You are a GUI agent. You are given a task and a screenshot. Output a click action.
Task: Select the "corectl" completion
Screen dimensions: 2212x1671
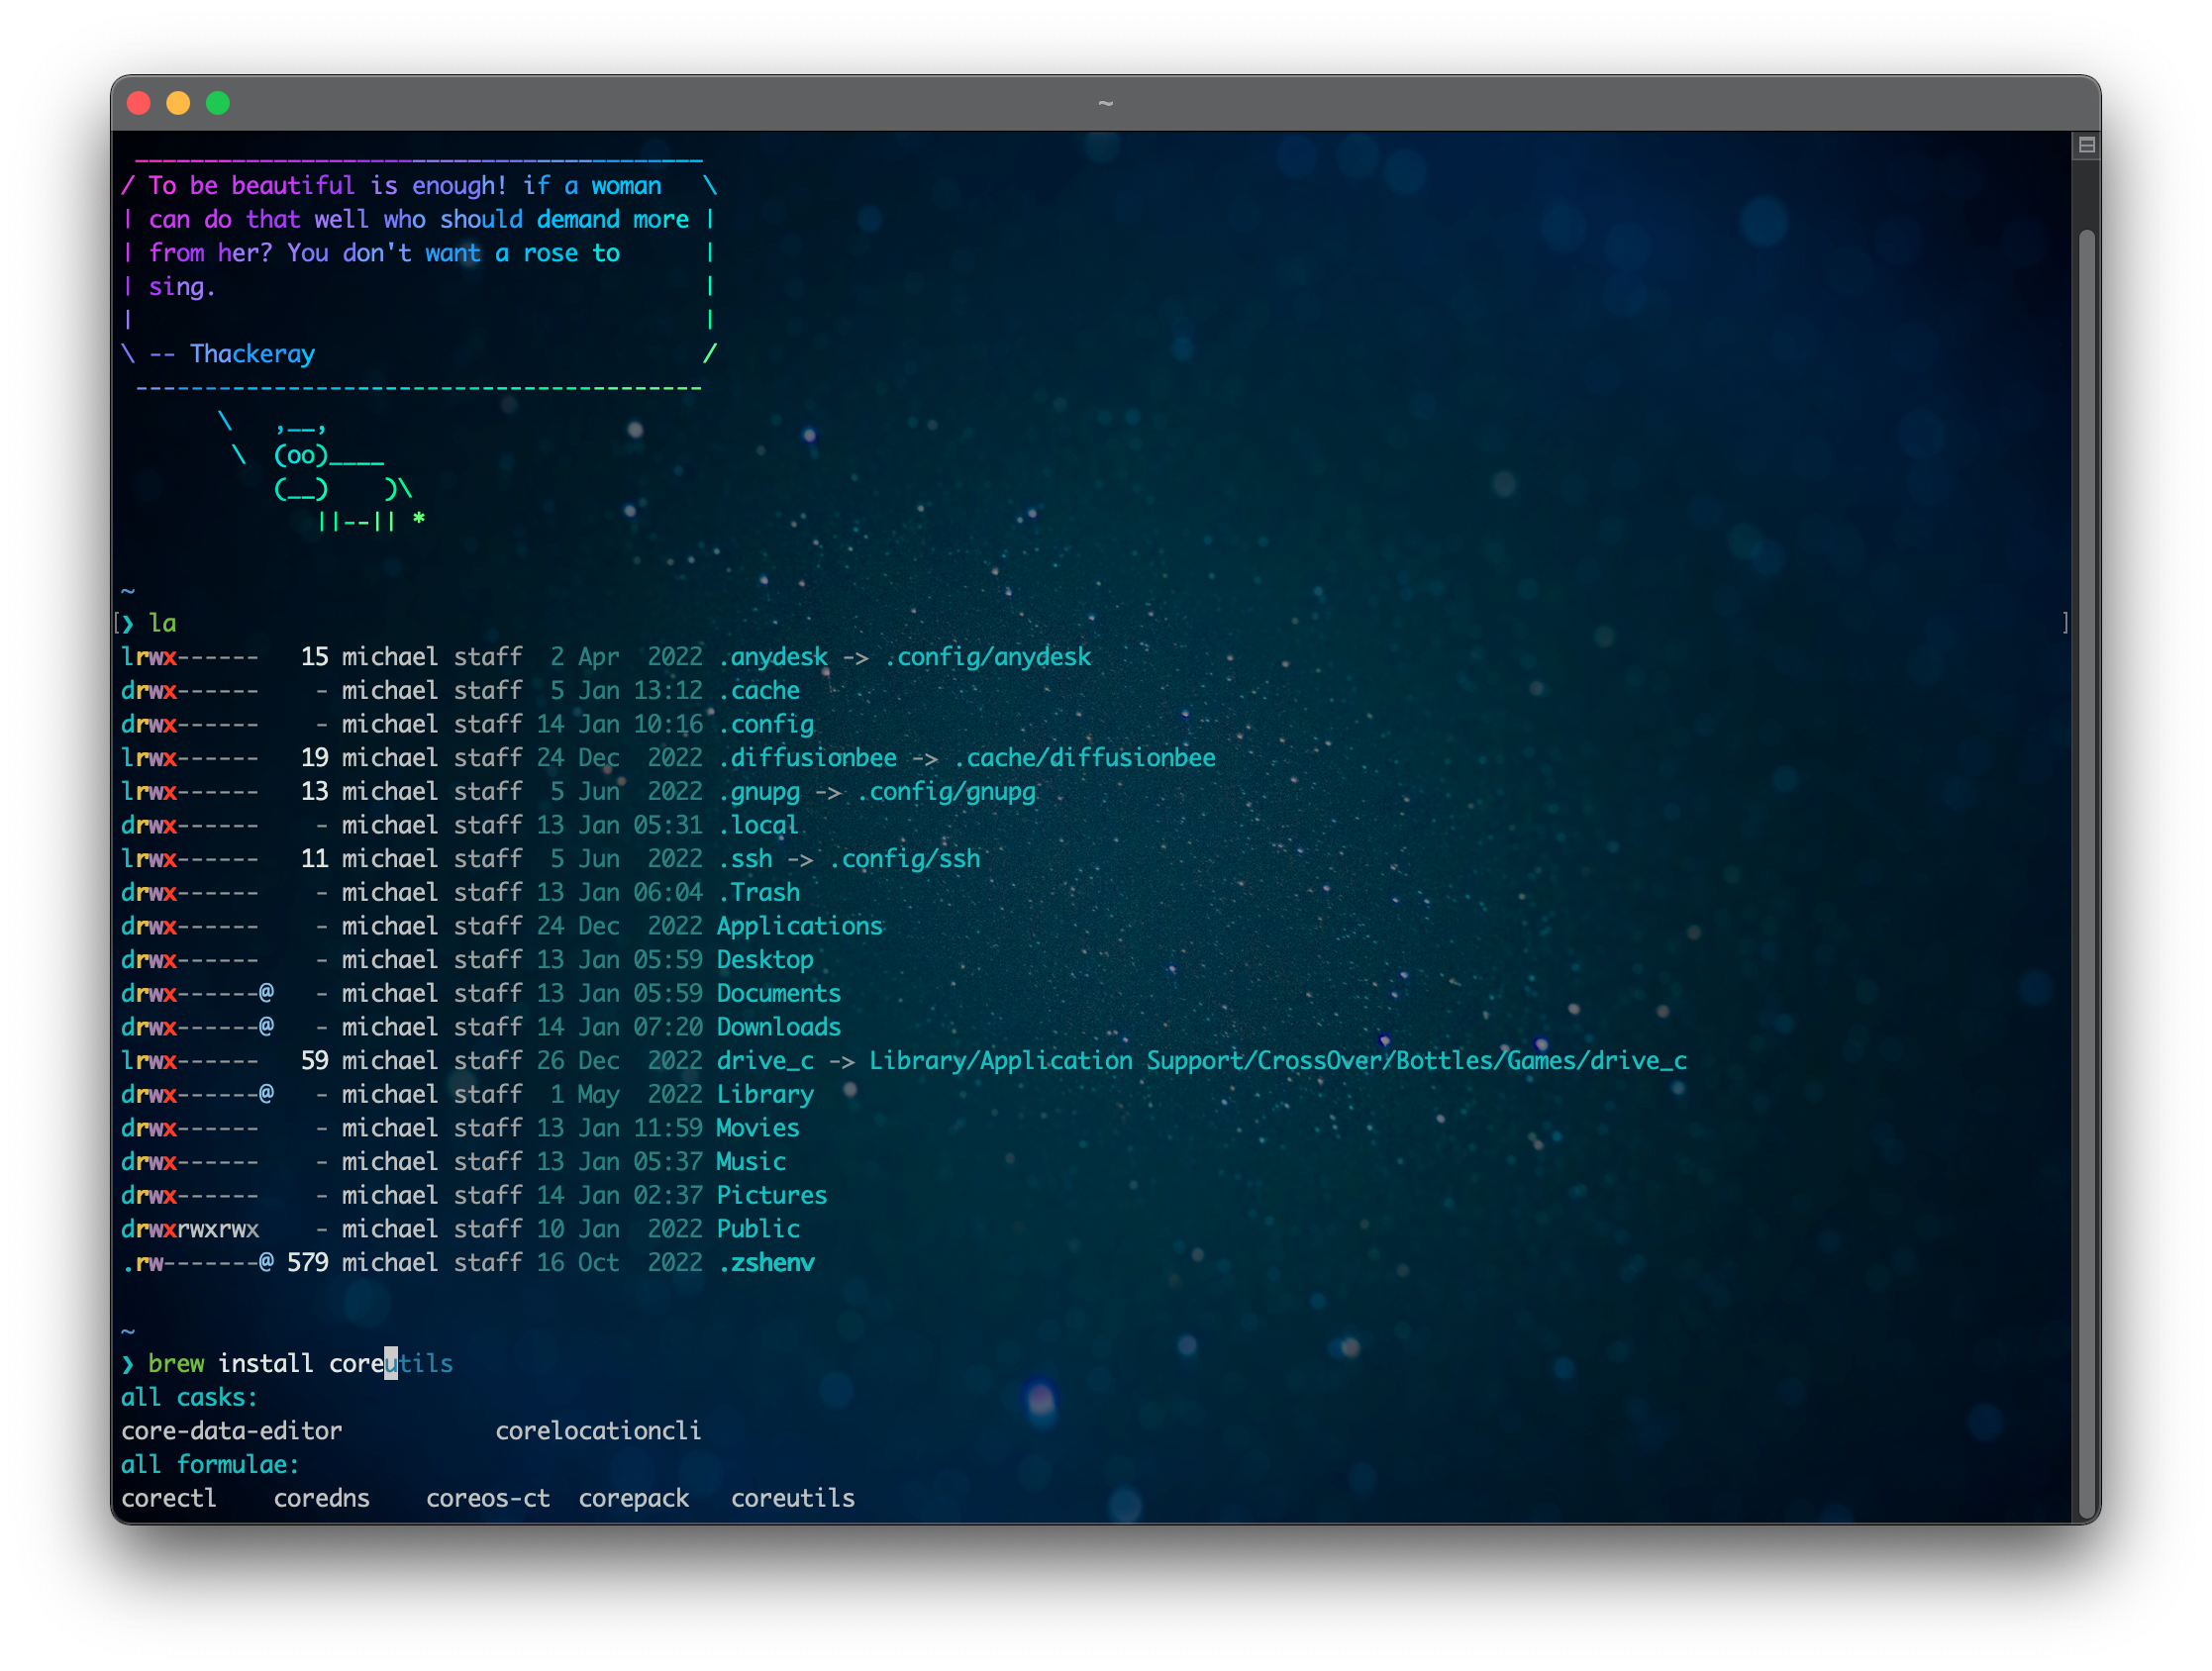(169, 1499)
